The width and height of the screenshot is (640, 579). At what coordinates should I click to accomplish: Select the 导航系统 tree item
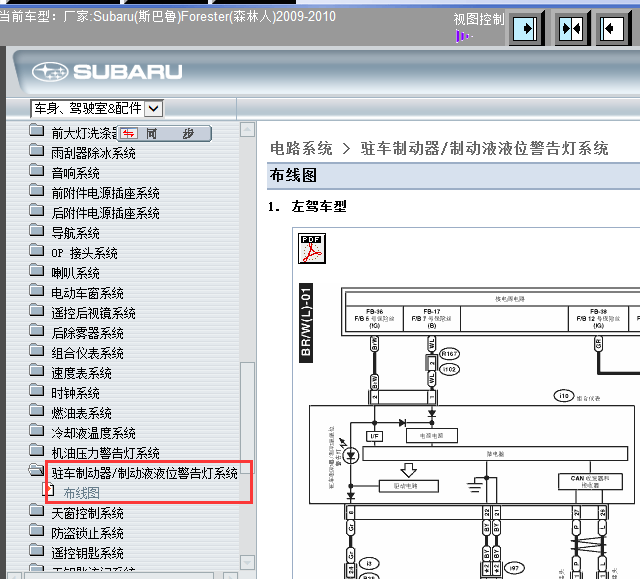[75, 233]
